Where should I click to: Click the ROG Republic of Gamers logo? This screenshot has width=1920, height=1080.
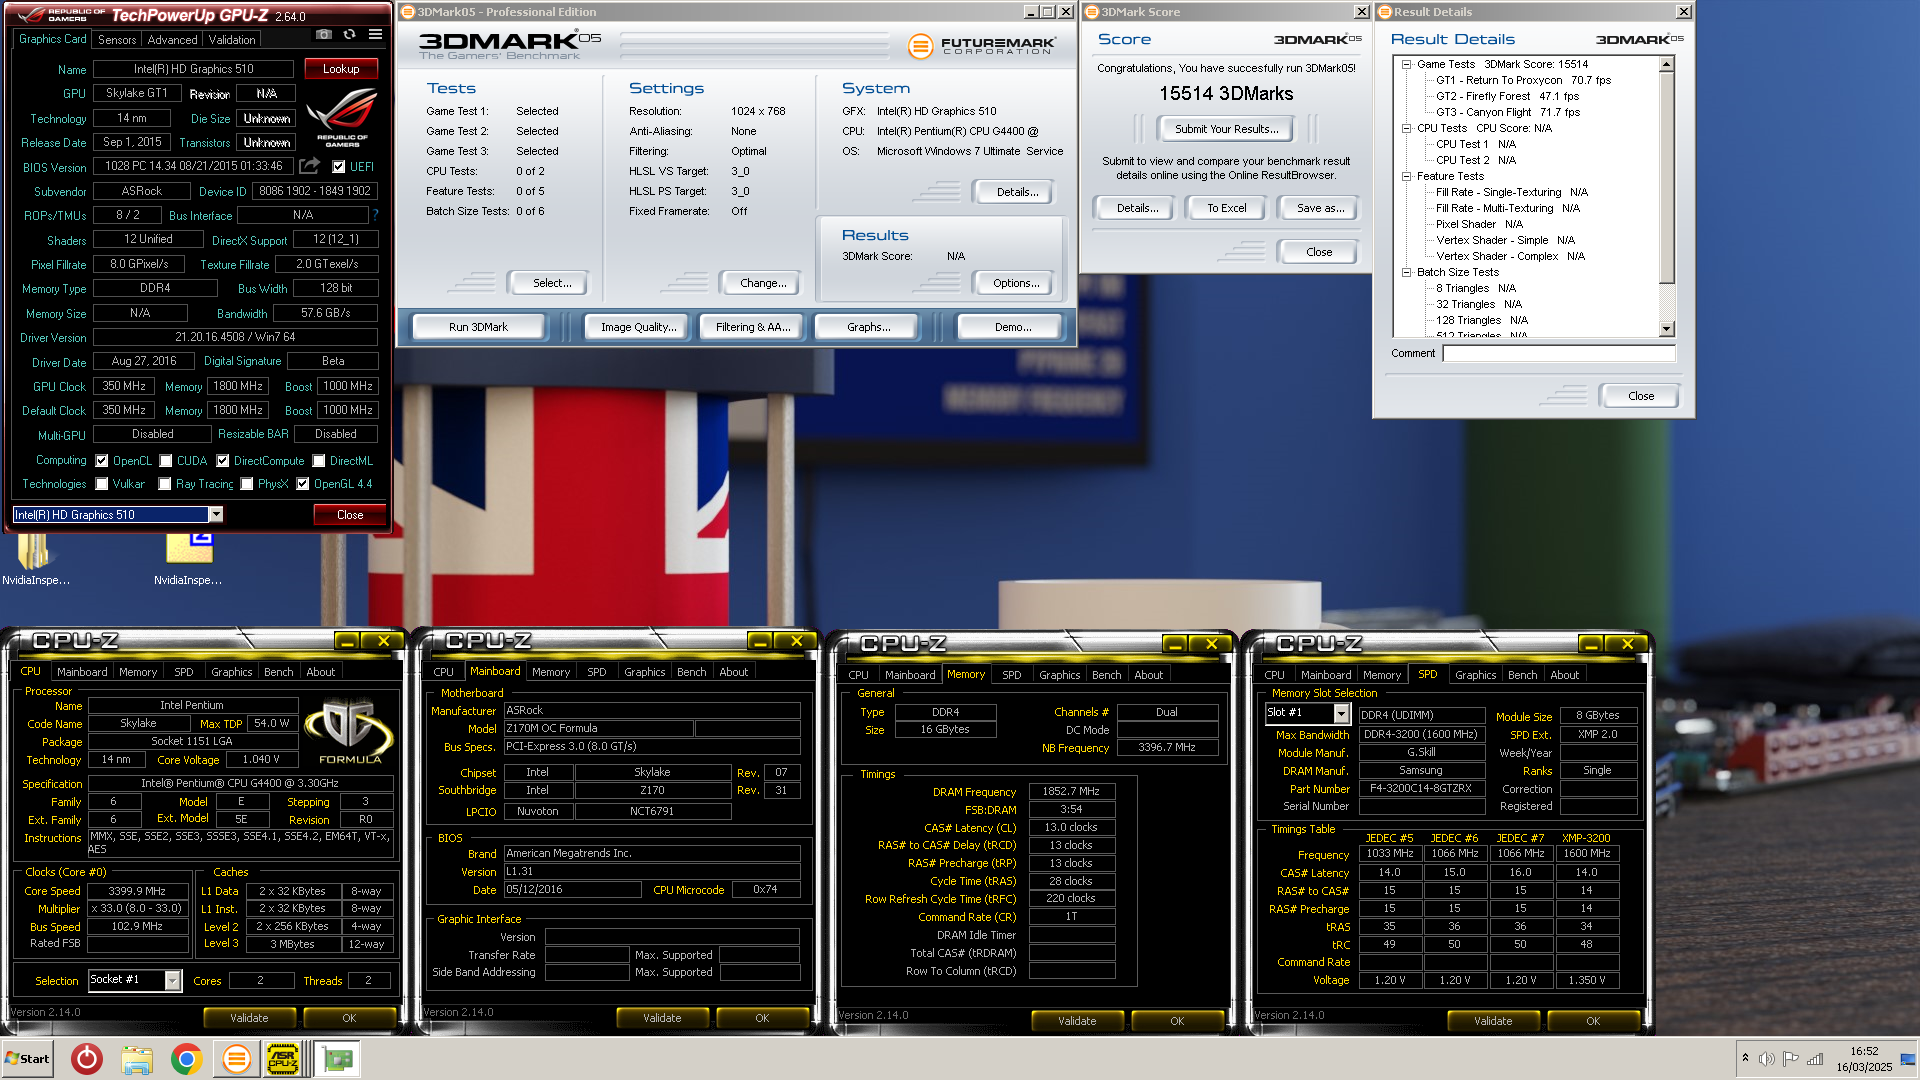pyautogui.click(x=342, y=119)
